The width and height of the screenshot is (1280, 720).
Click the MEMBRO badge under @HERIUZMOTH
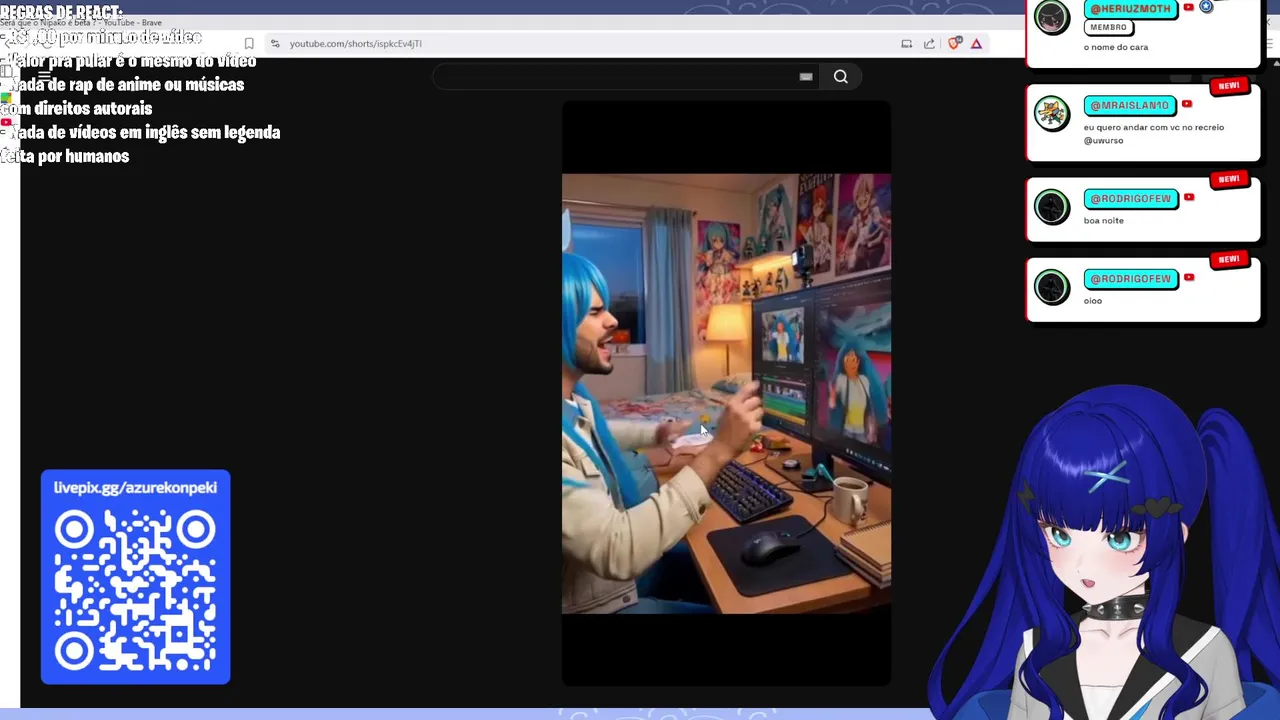1108,27
